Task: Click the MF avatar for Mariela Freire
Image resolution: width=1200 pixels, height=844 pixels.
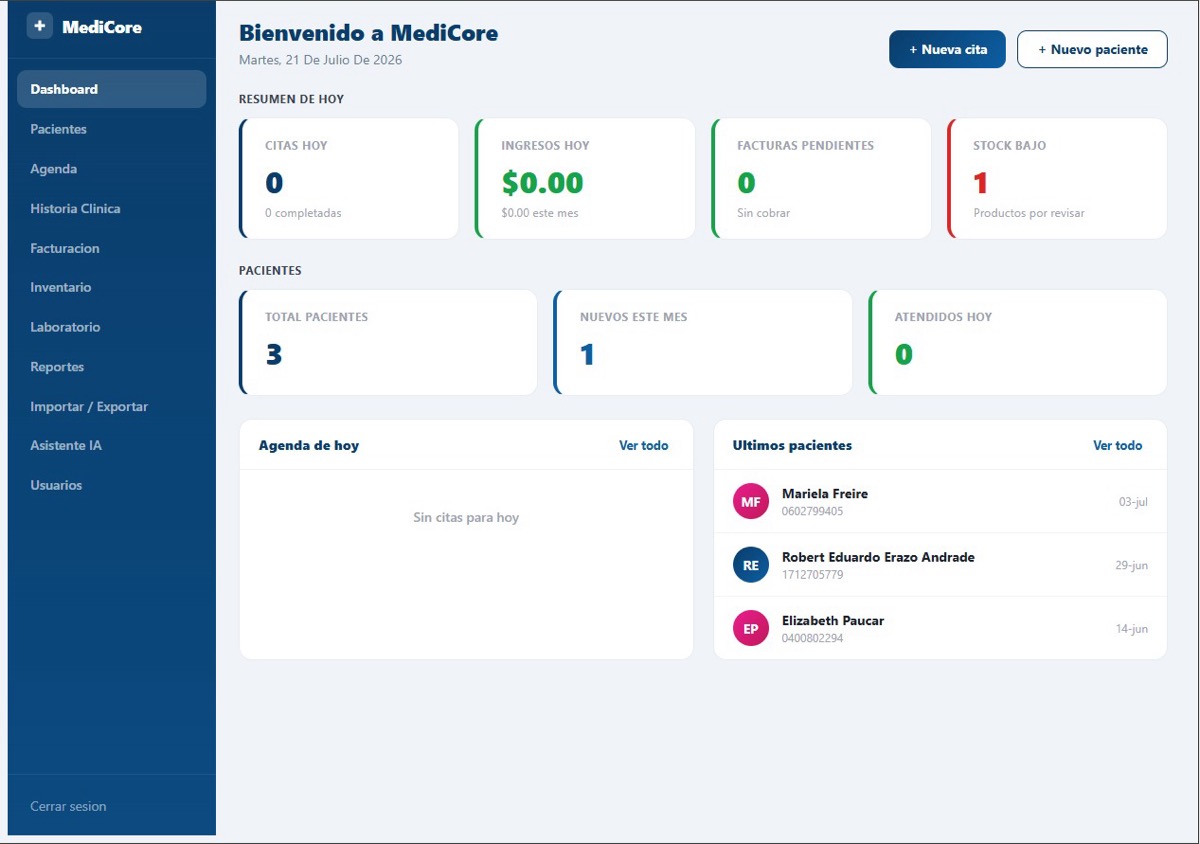Action: (751, 501)
